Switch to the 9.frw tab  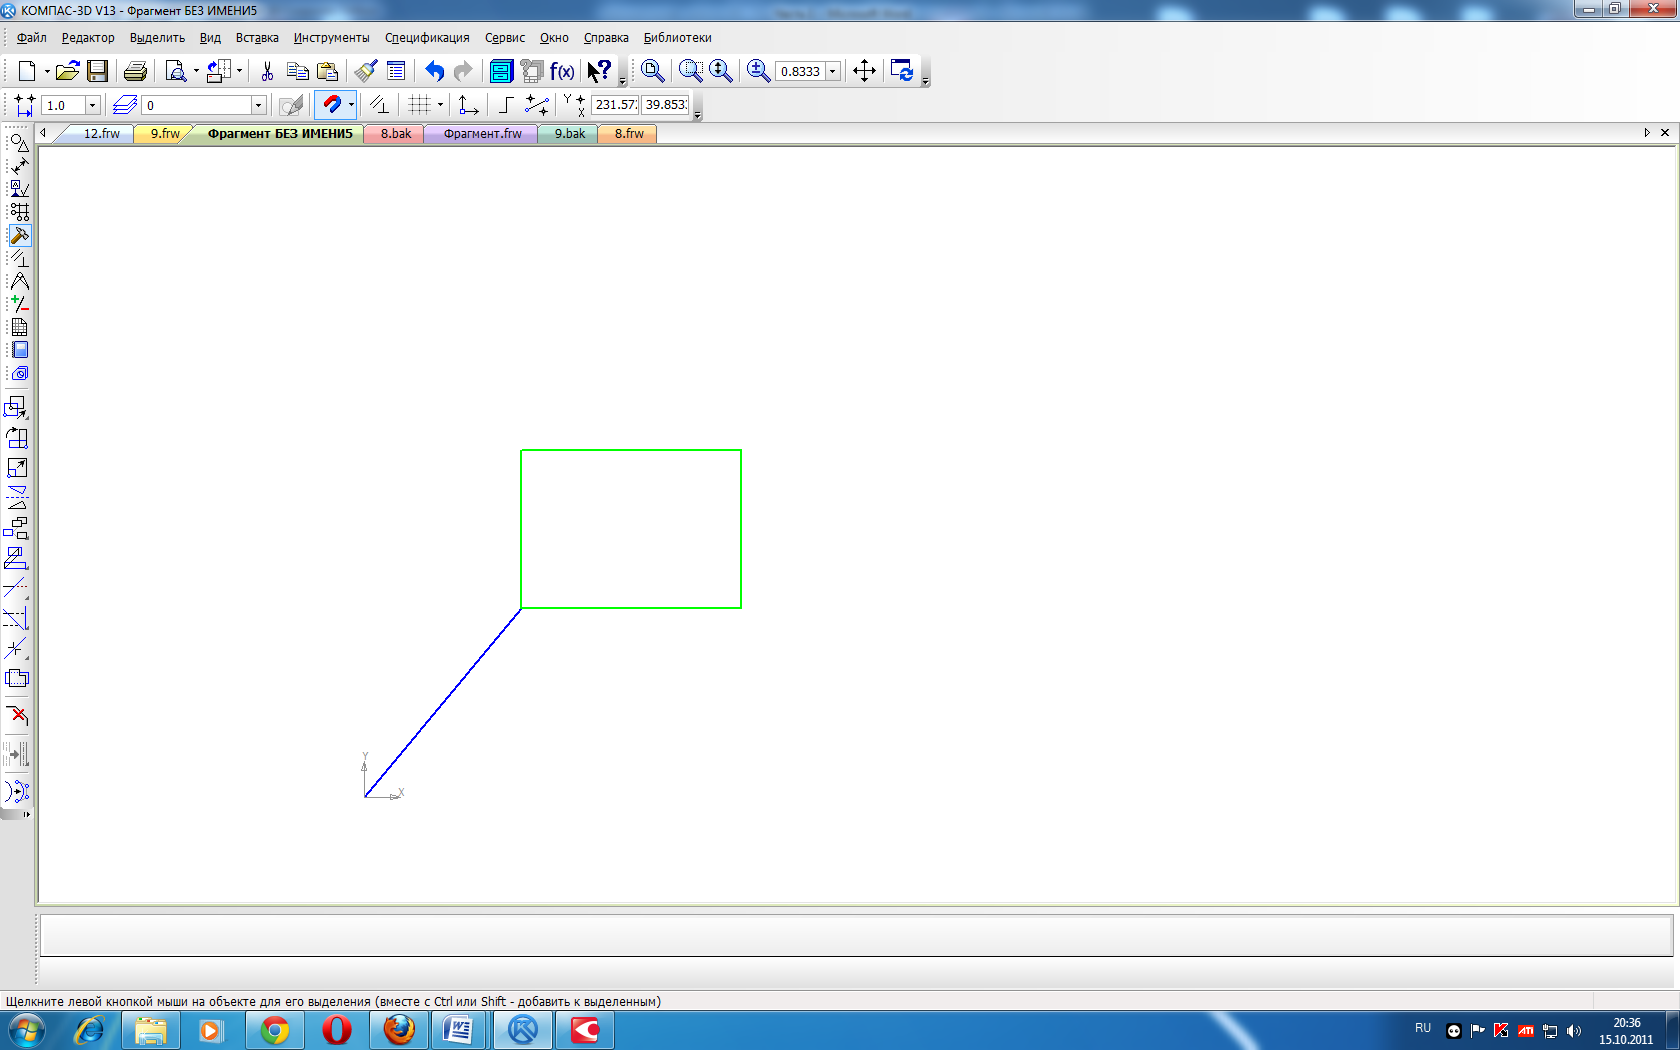pyautogui.click(x=165, y=134)
